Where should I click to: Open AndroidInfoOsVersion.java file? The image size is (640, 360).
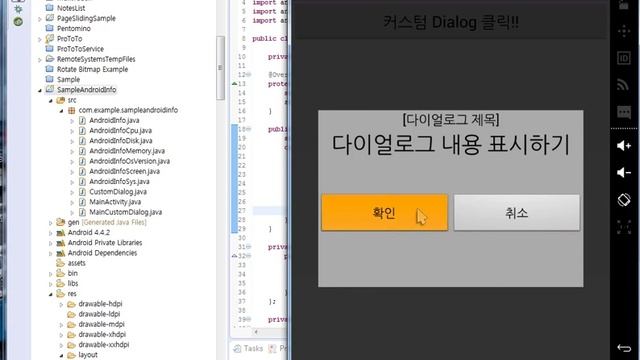click(x=129, y=161)
